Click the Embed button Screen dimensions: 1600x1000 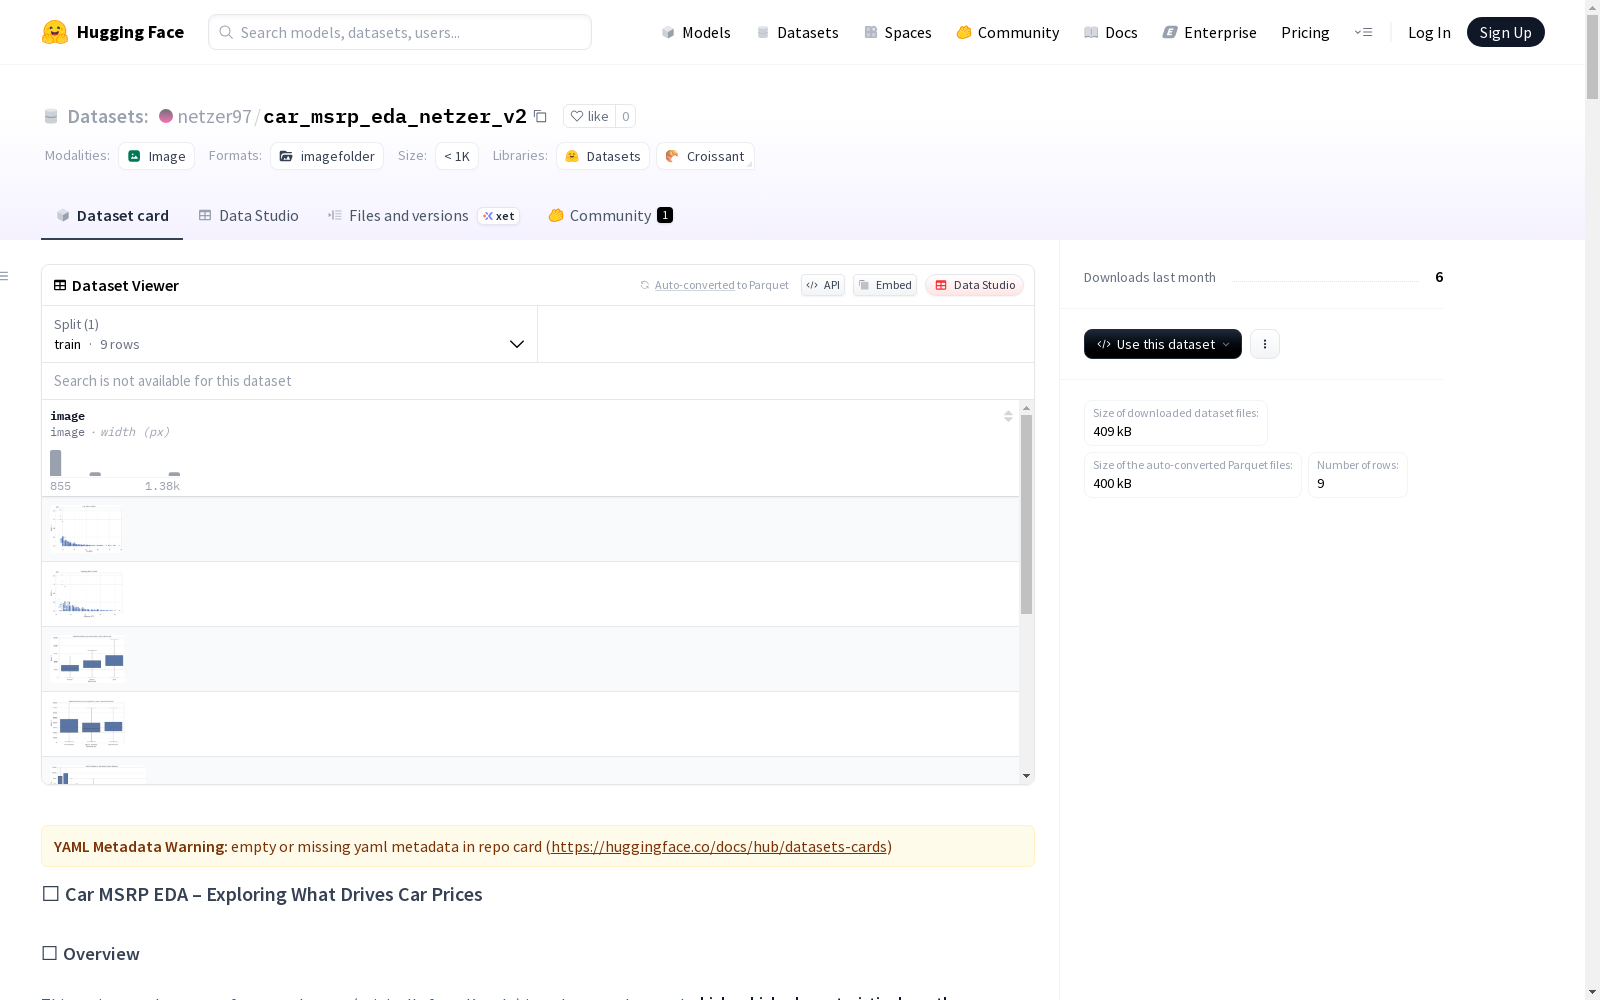coord(885,285)
